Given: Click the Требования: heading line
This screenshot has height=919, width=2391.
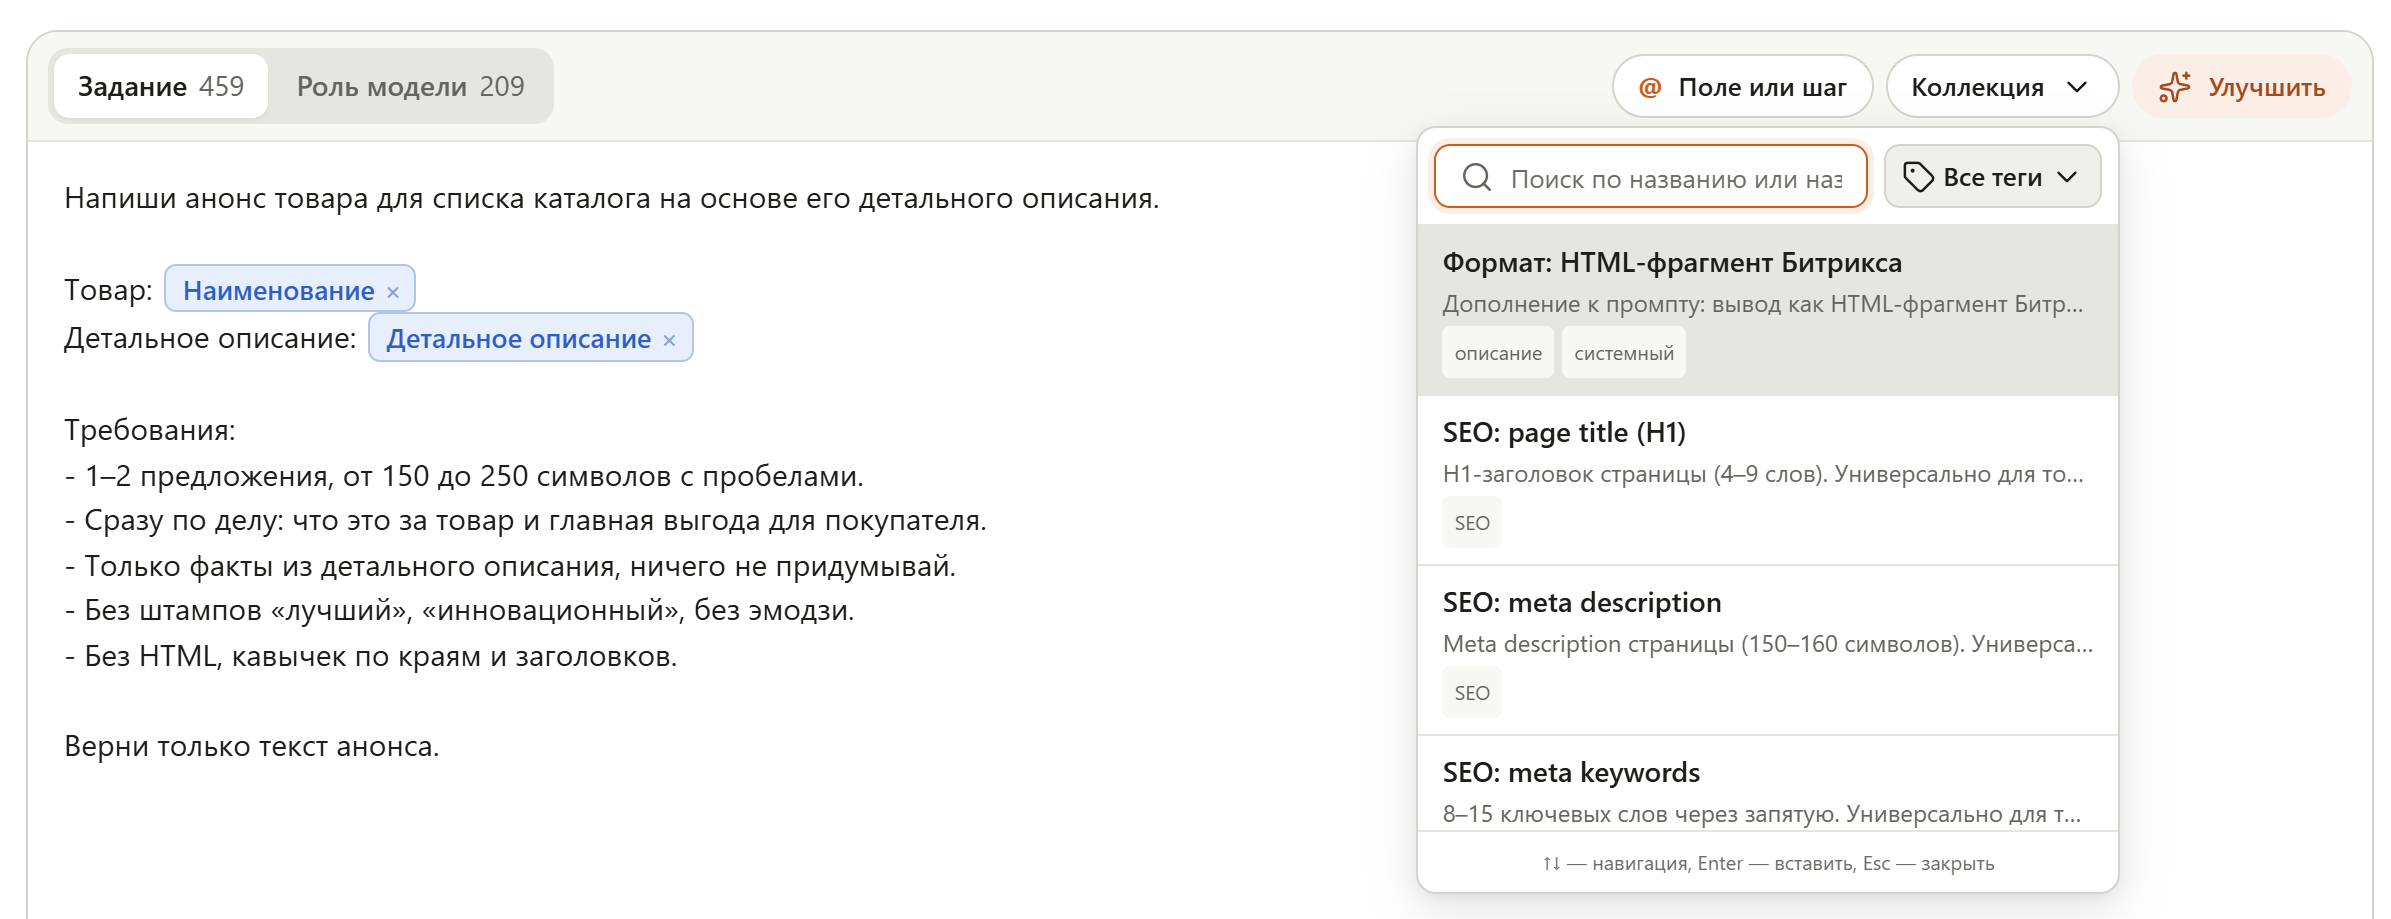Looking at the screenshot, I should [150, 430].
